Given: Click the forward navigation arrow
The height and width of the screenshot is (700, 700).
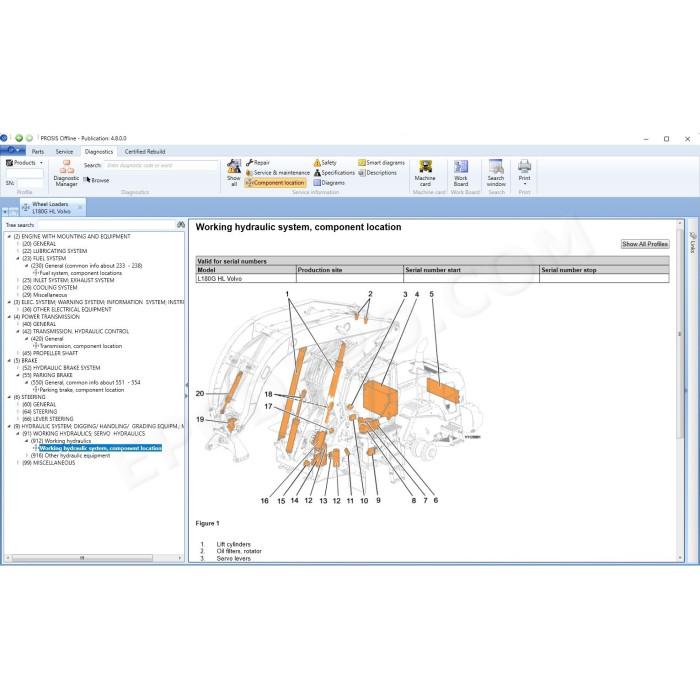Looking at the screenshot, I should click(x=29, y=138).
